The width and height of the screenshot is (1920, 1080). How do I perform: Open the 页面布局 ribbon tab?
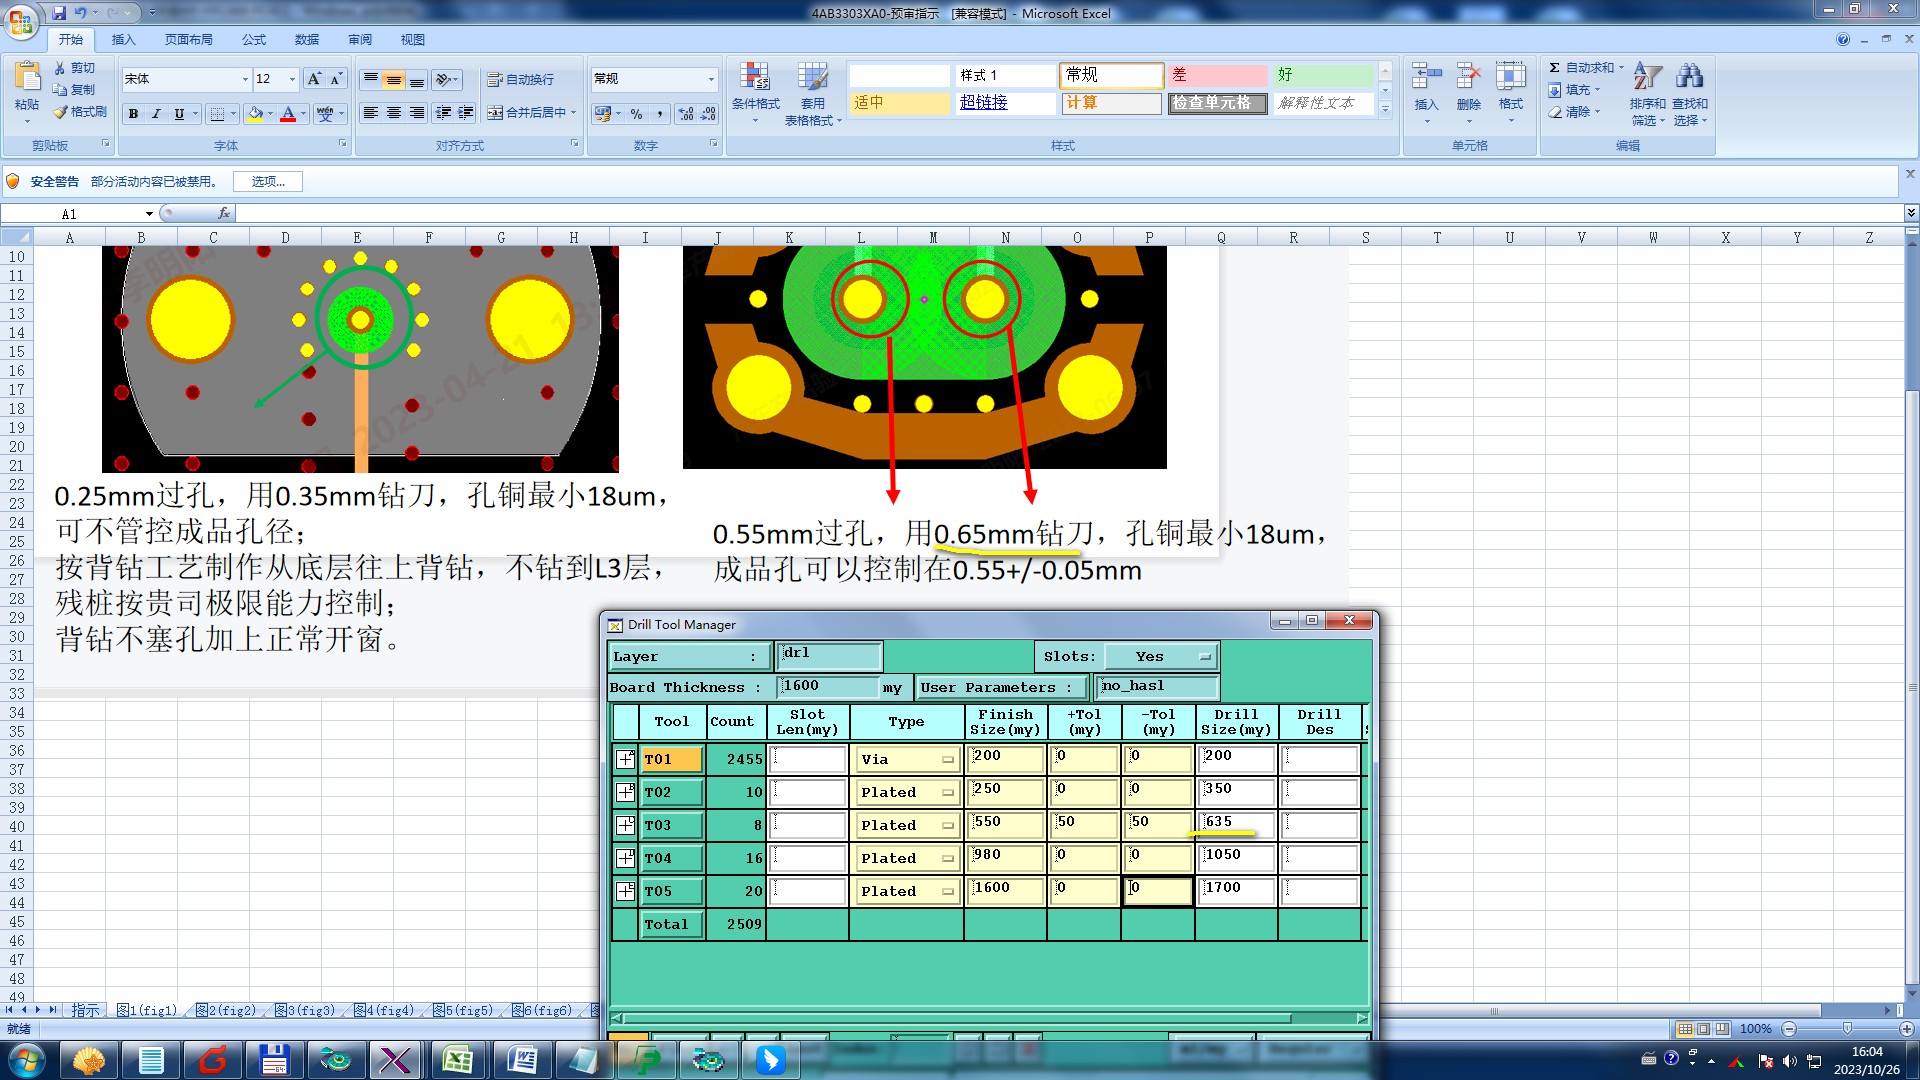[x=189, y=40]
